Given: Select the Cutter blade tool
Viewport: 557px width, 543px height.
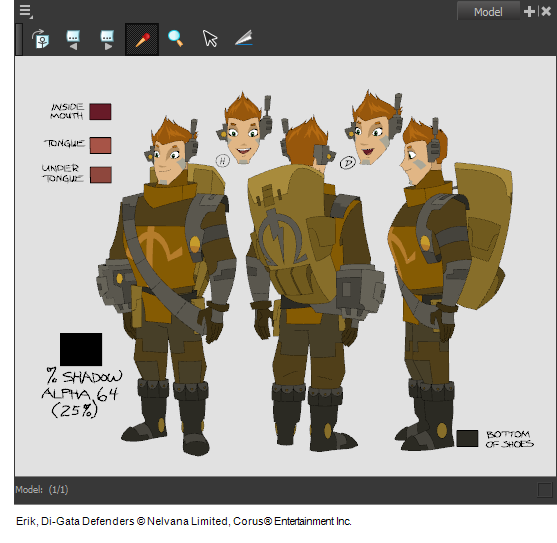Looking at the screenshot, I should [244, 38].
